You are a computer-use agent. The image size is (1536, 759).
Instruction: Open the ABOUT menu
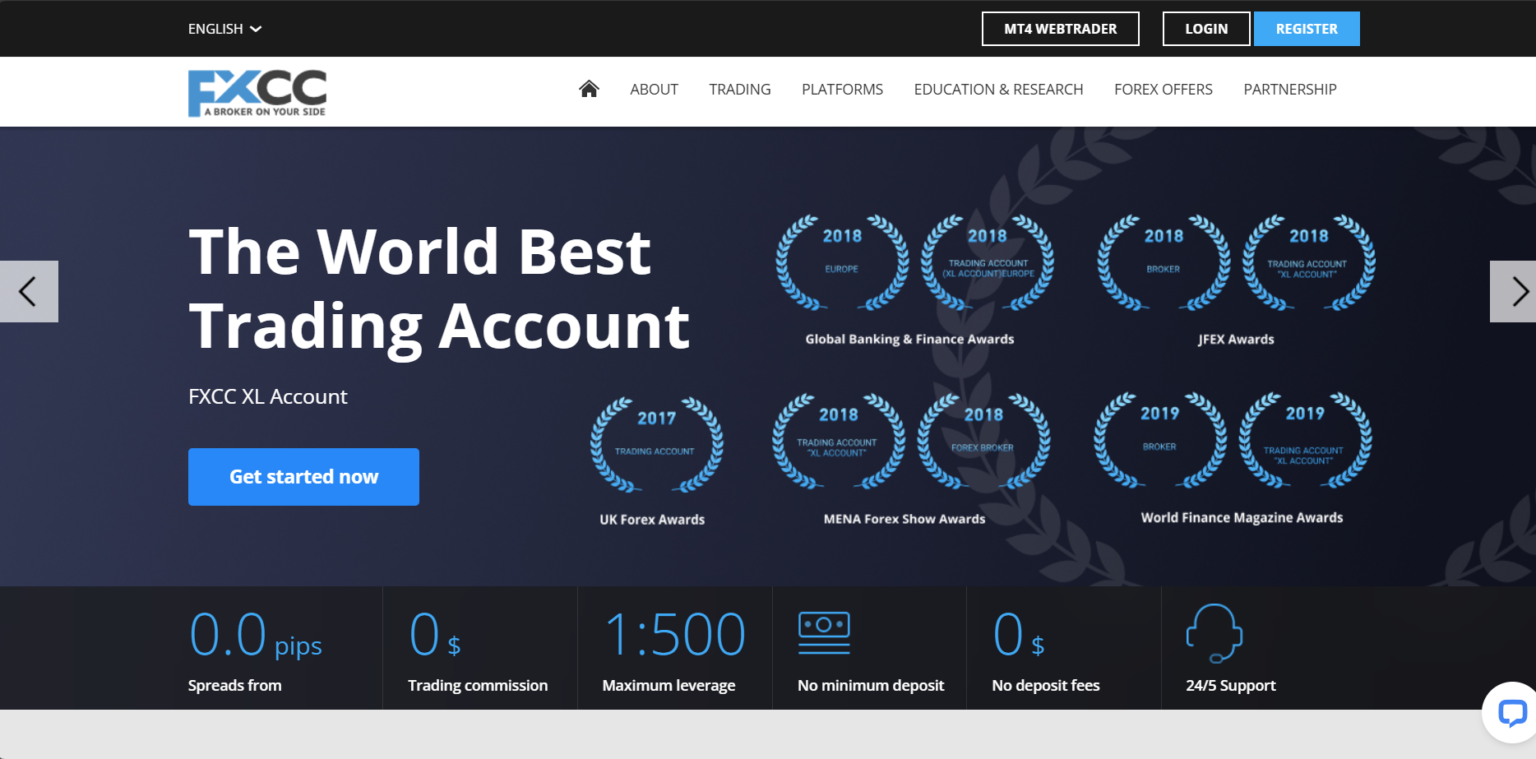pos(654,89)
